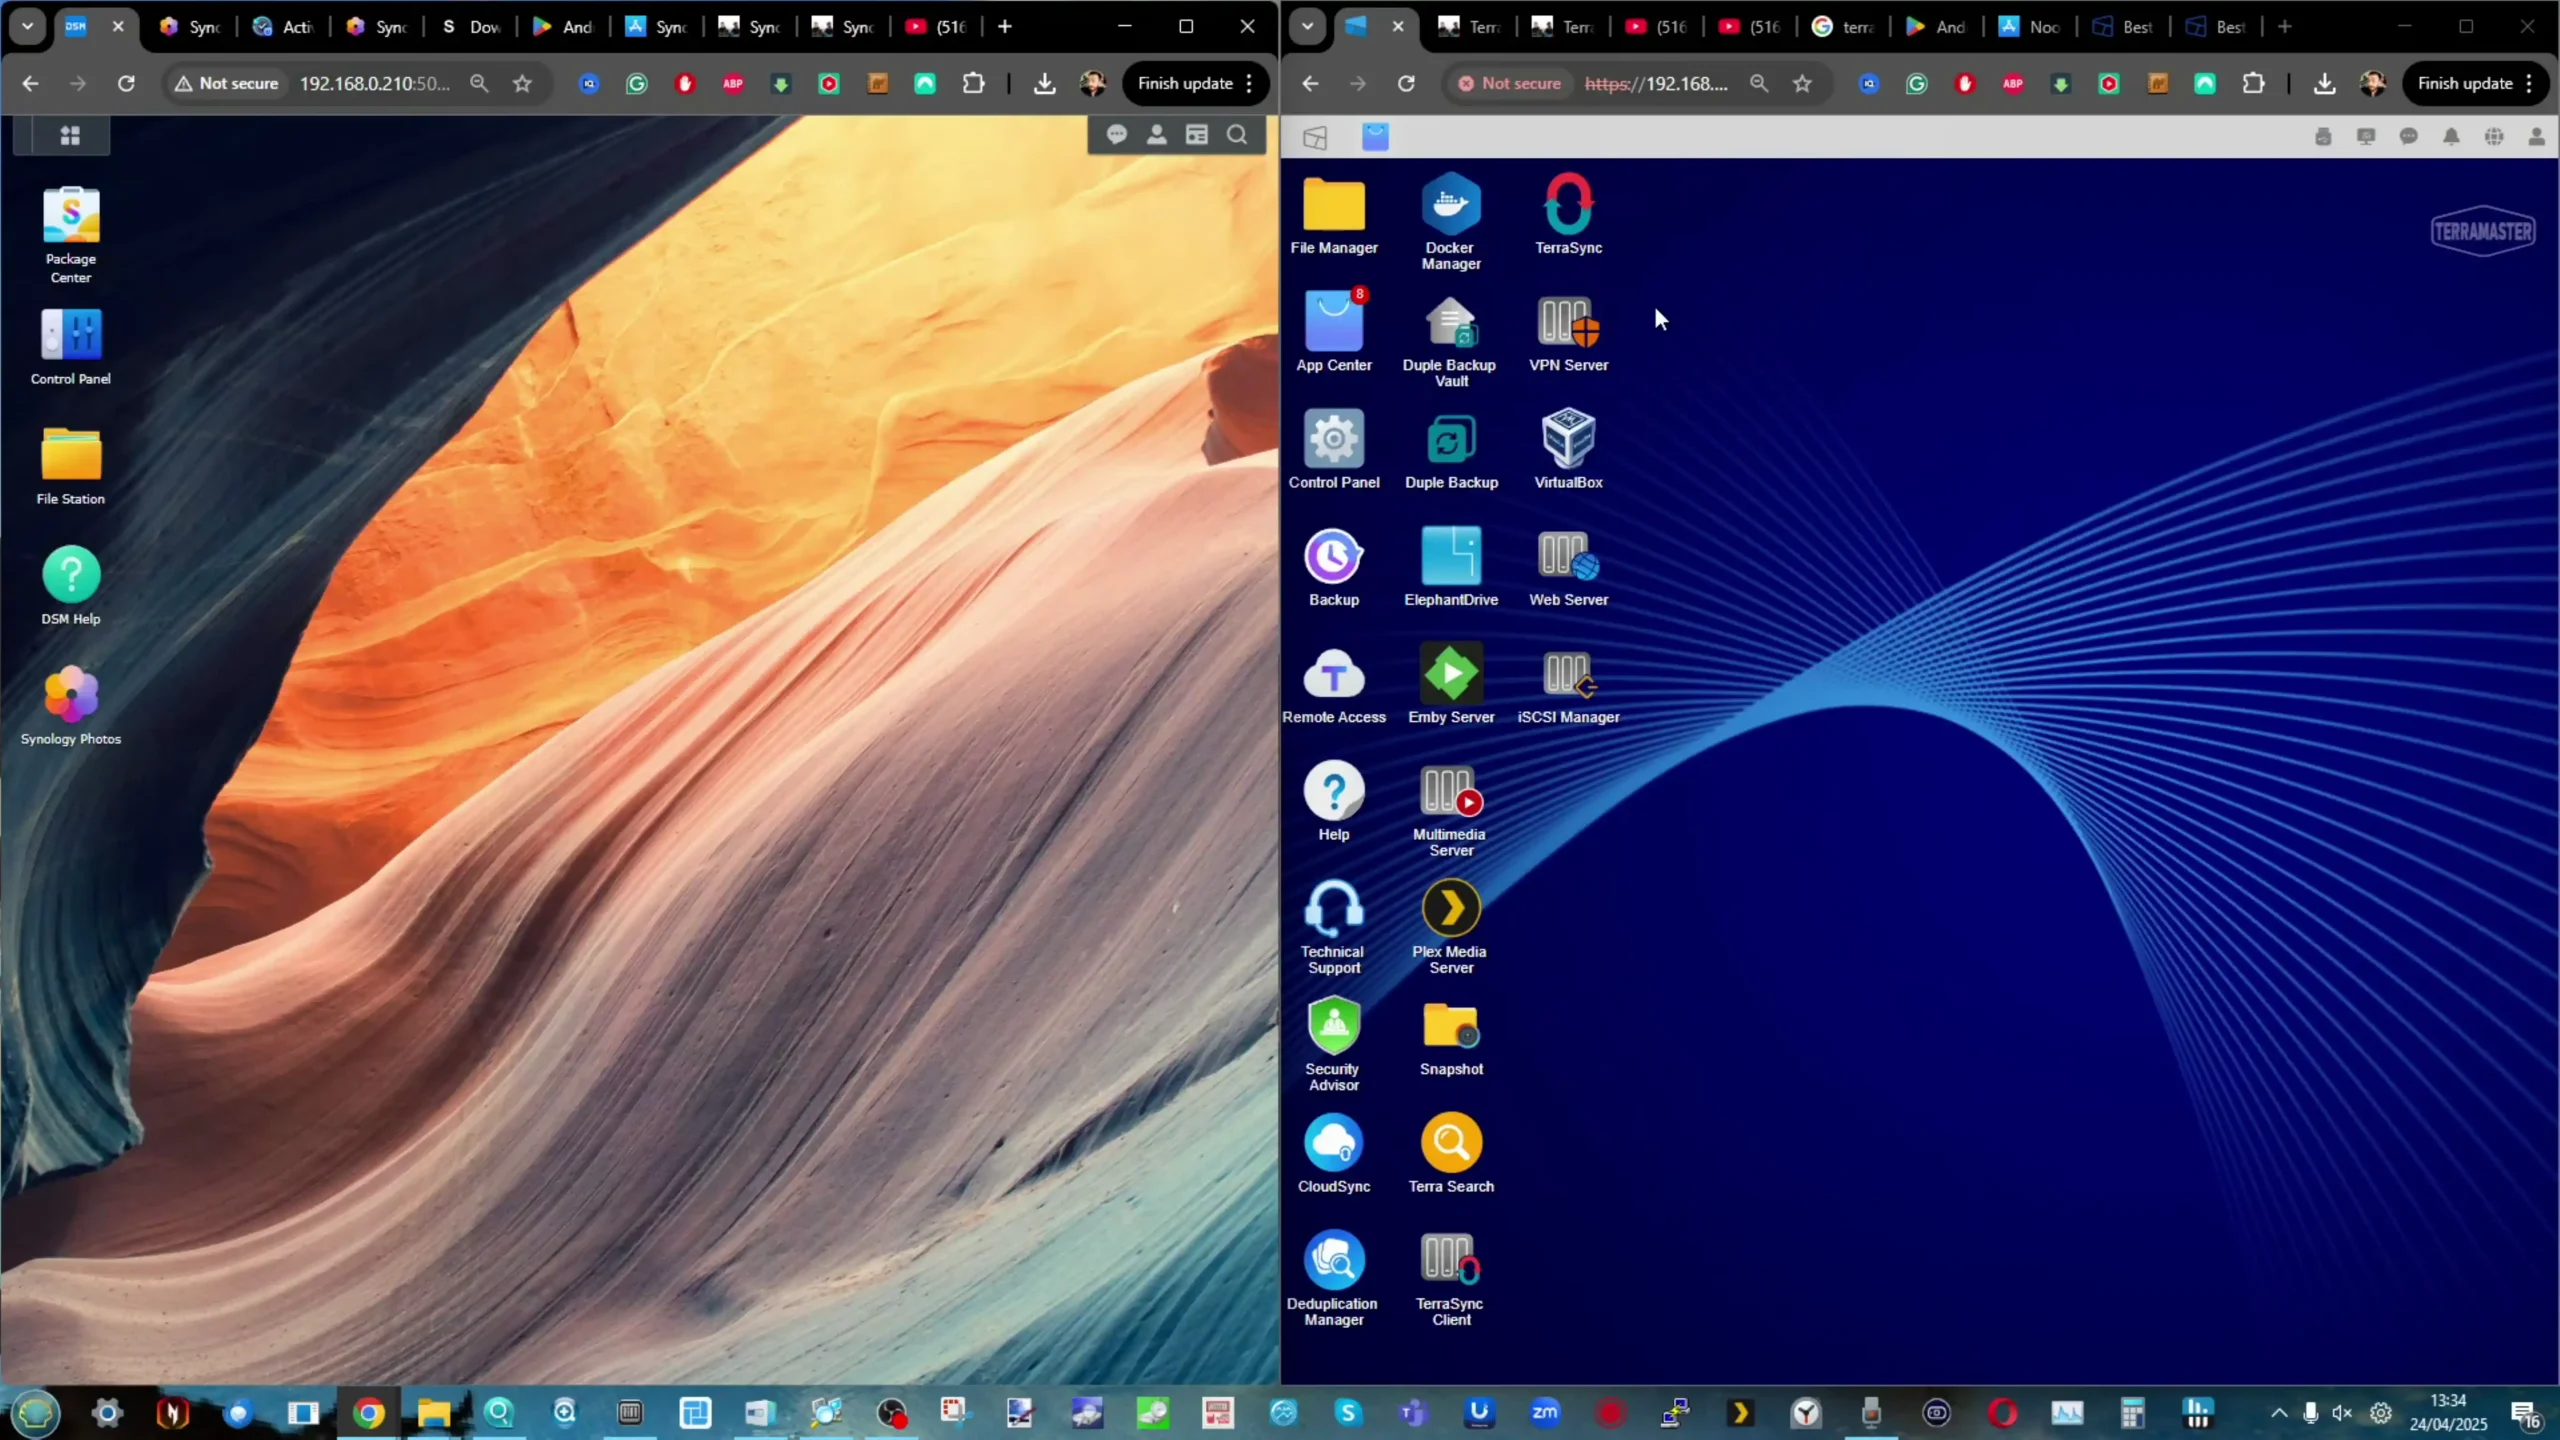Open CloudSync app
The image size is (2560, 1440).
pos(1334,1156)
